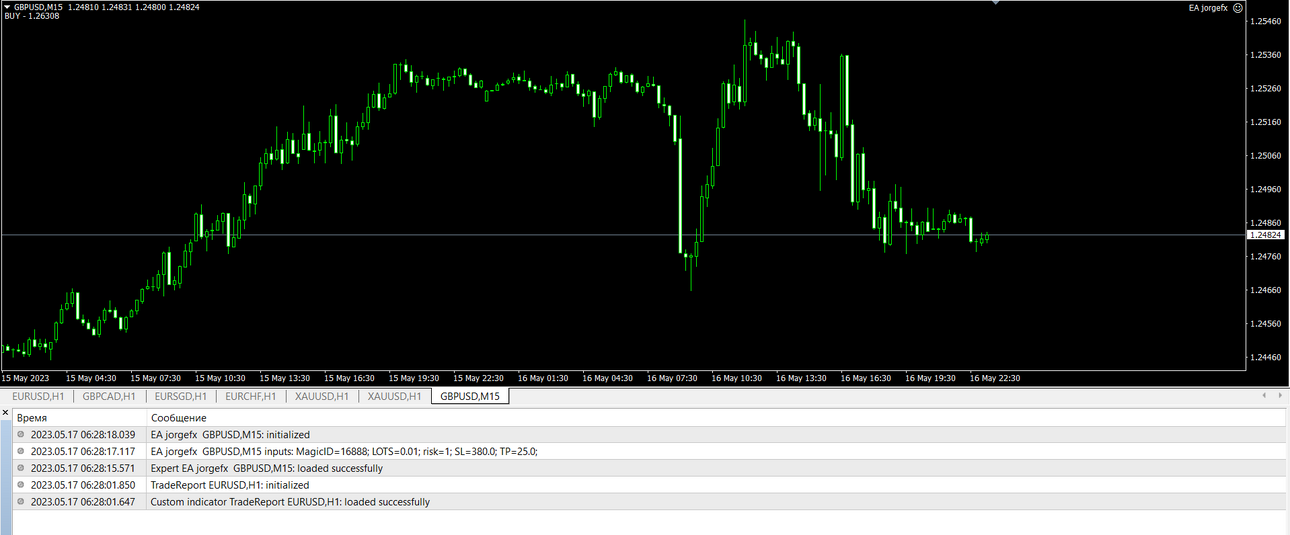
Task: Click timestamp 2023.05.17 06:28:01.647
Action: [x=83, y=502]
